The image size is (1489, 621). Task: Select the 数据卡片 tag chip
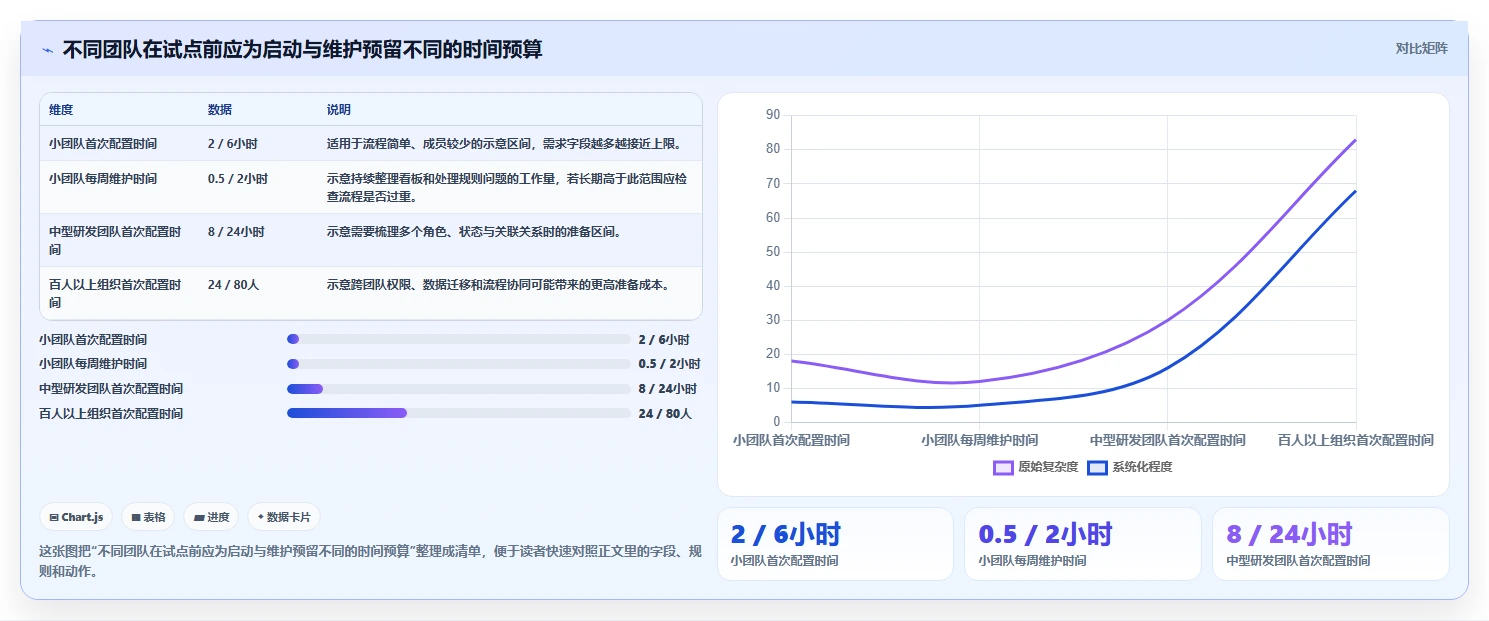(284, 517)
